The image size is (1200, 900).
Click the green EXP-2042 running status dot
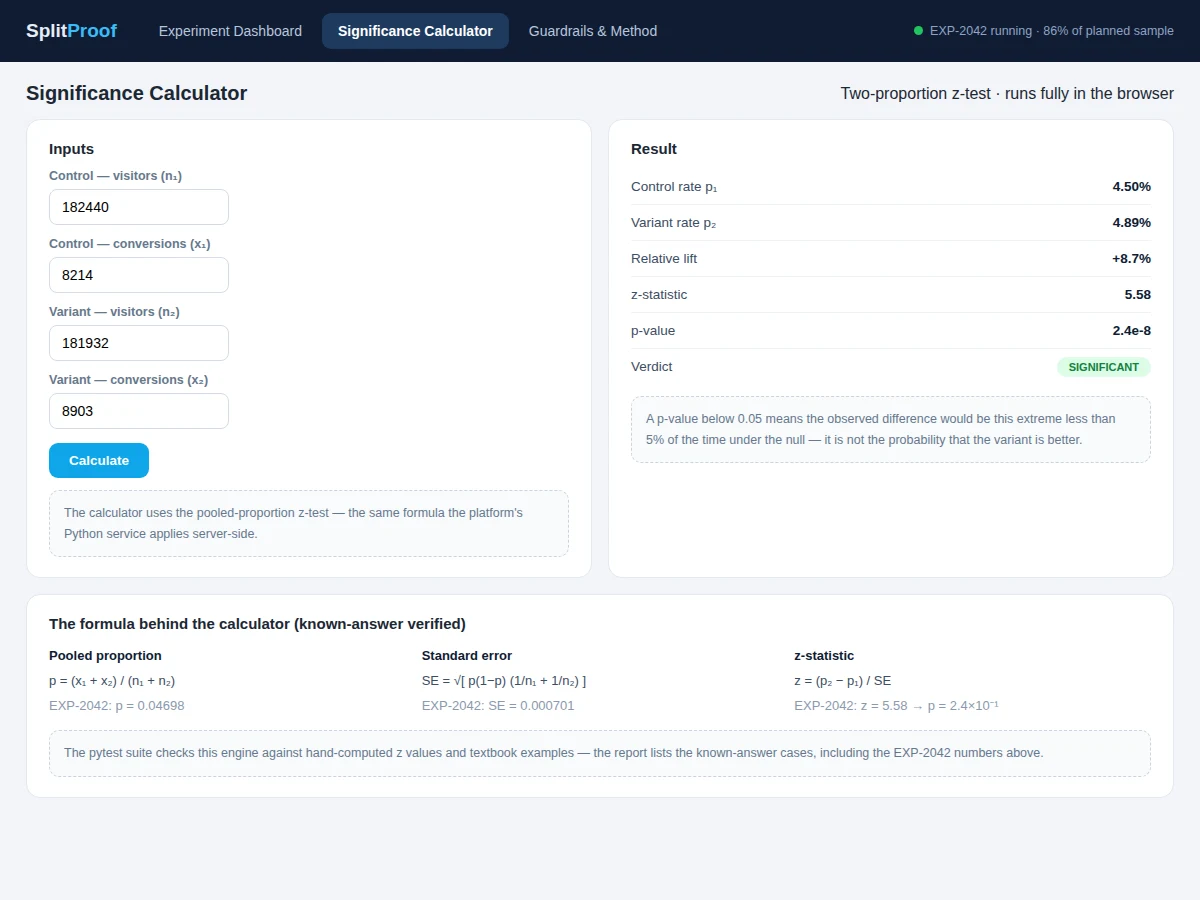point(918,31)
